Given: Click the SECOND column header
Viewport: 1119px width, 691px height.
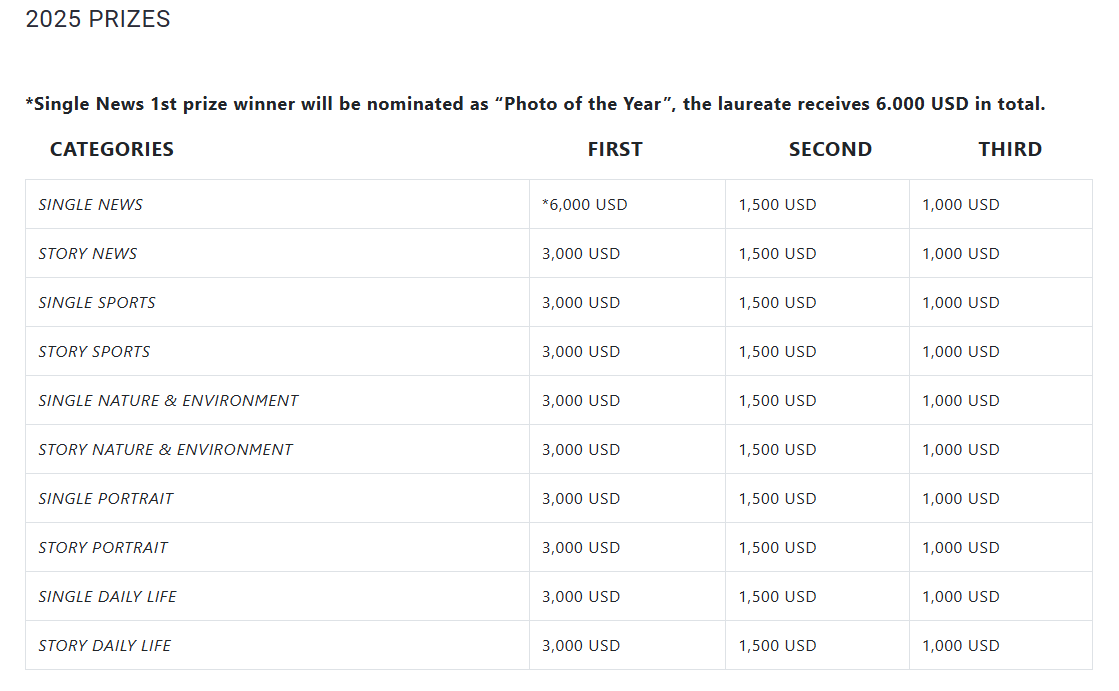Looking at the screenshot, I should [x=830, y=149].
